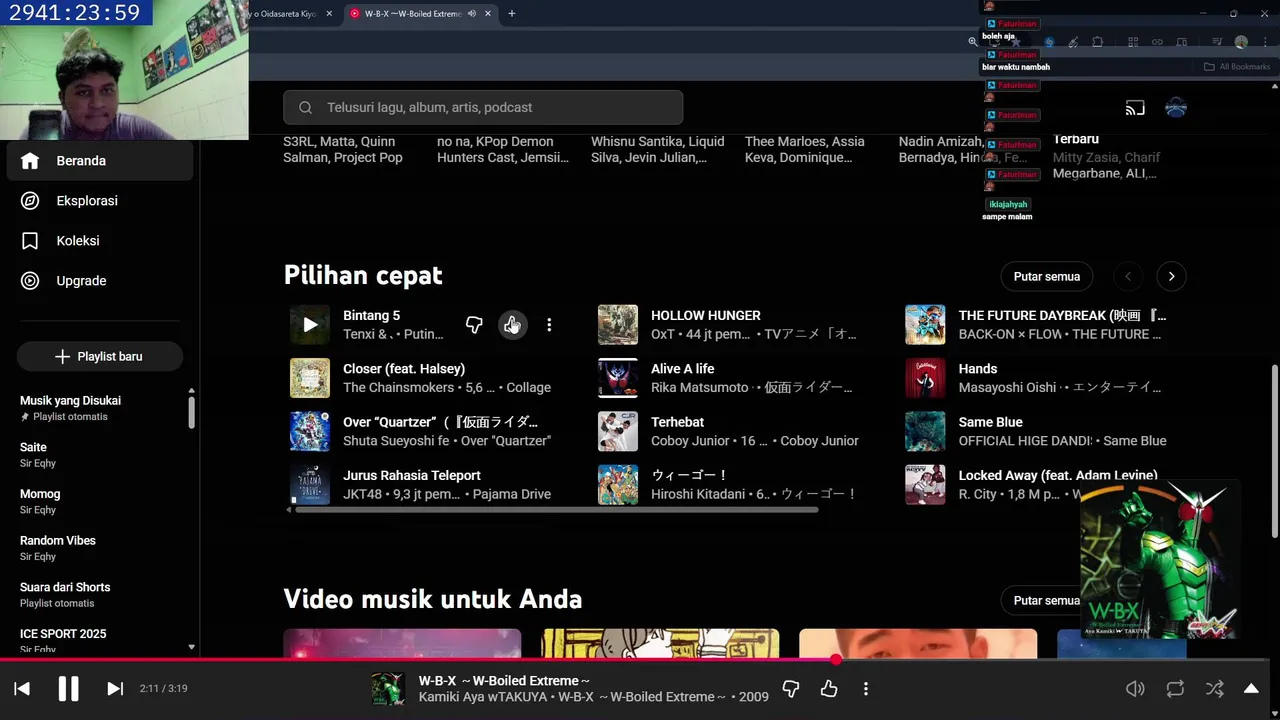The image size is (1280, 720).
Task: Click the cast to device icon
Action: click(x=1135, y=108)
